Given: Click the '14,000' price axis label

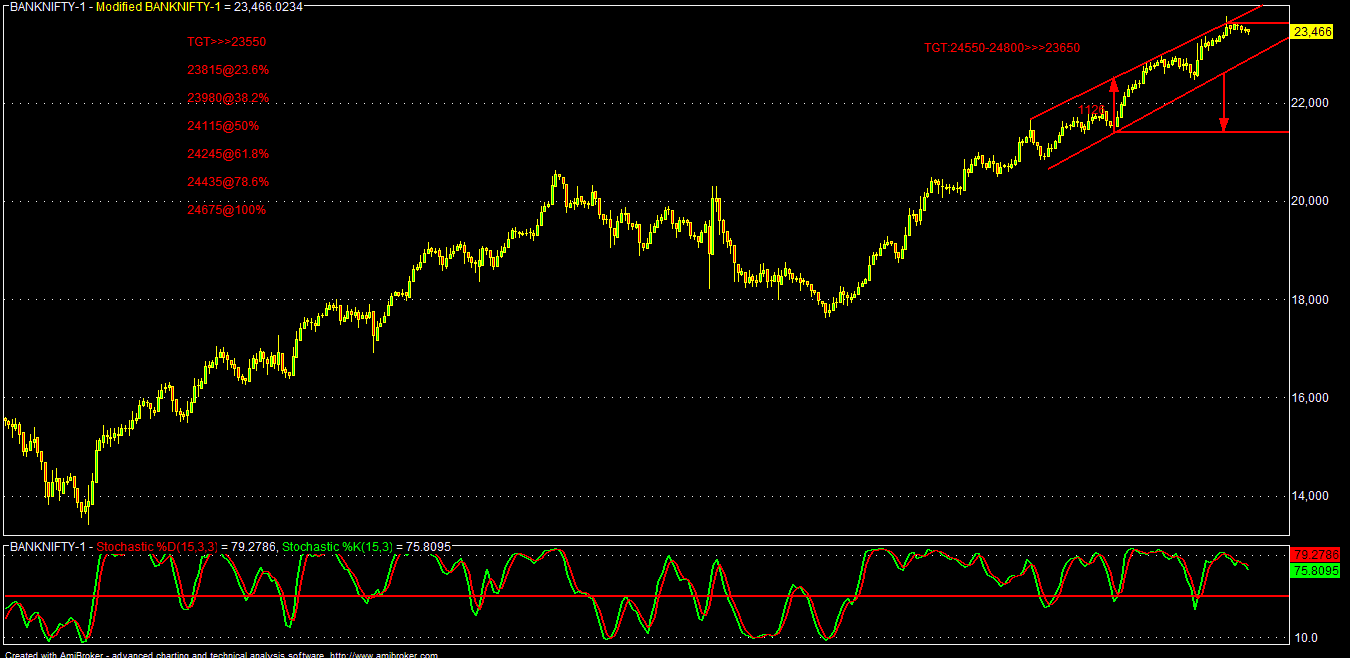Looking at the screenshot, I should click(1311, 496).
